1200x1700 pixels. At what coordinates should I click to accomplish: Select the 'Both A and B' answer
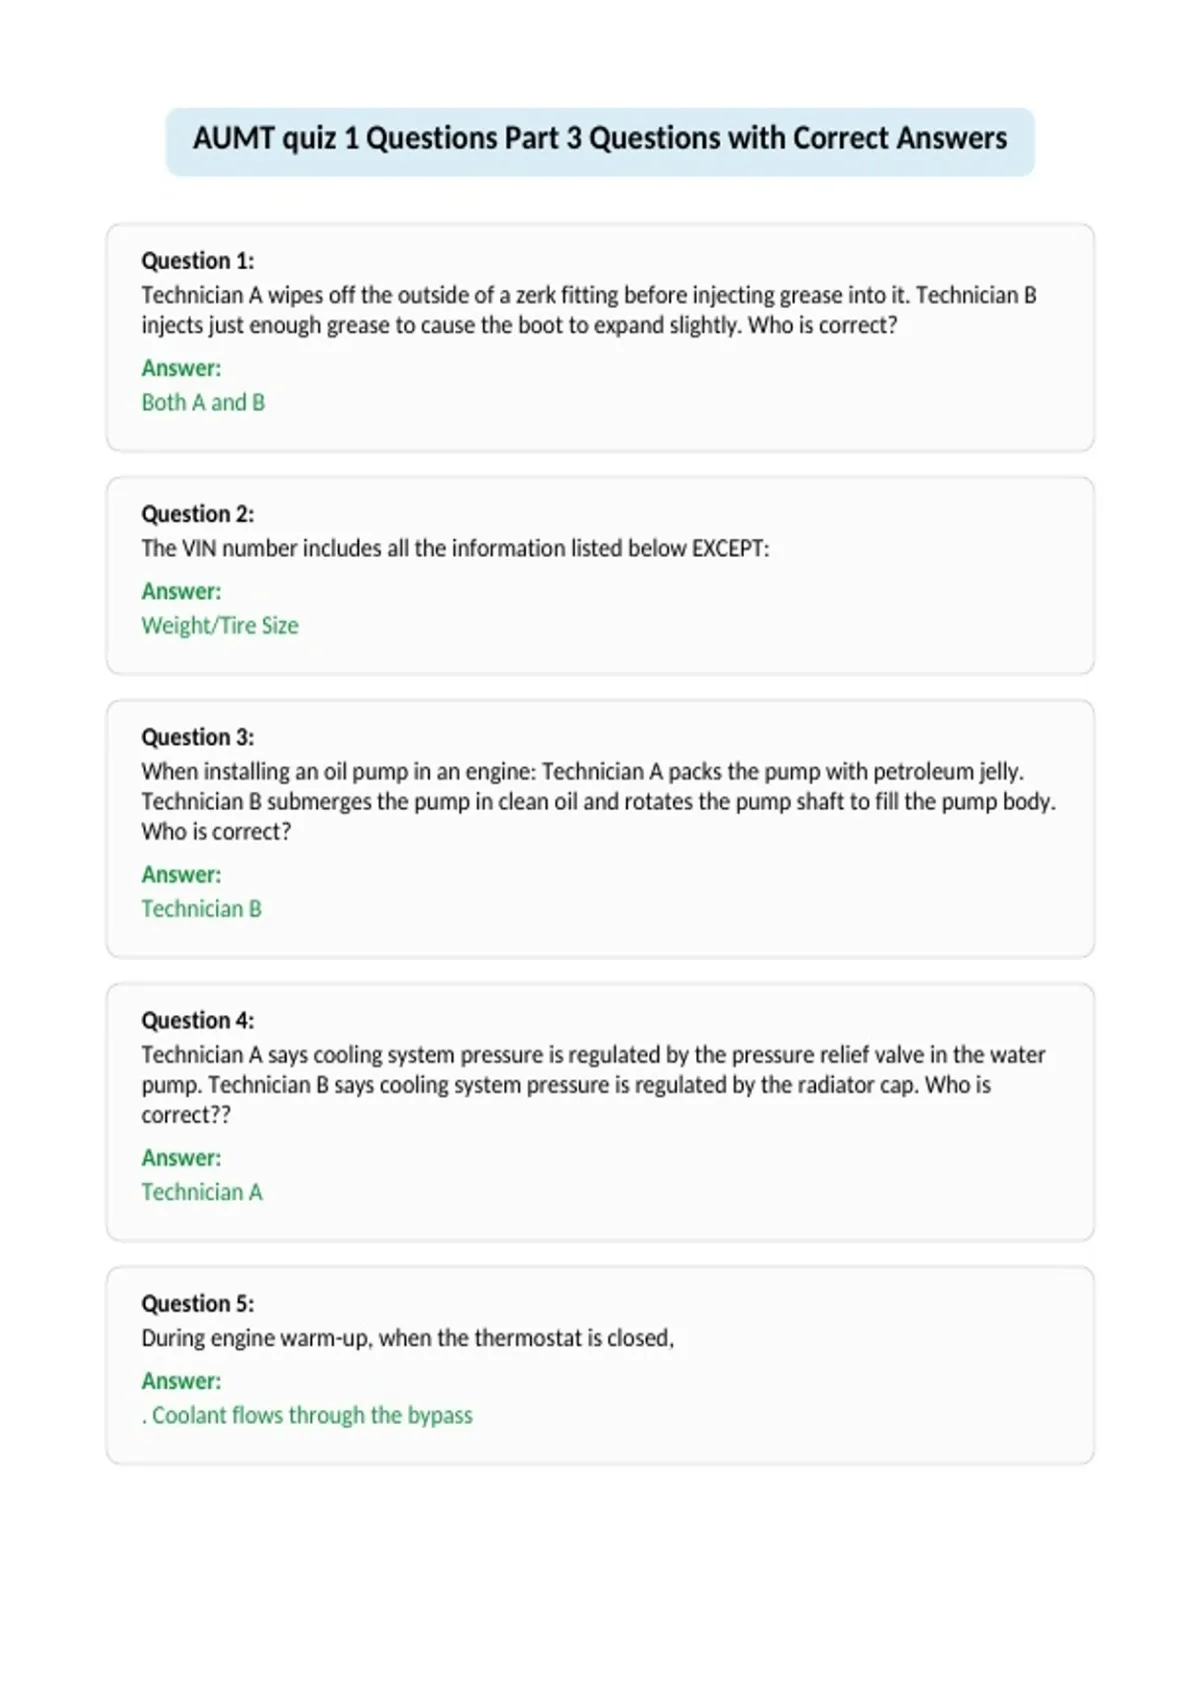203,402
